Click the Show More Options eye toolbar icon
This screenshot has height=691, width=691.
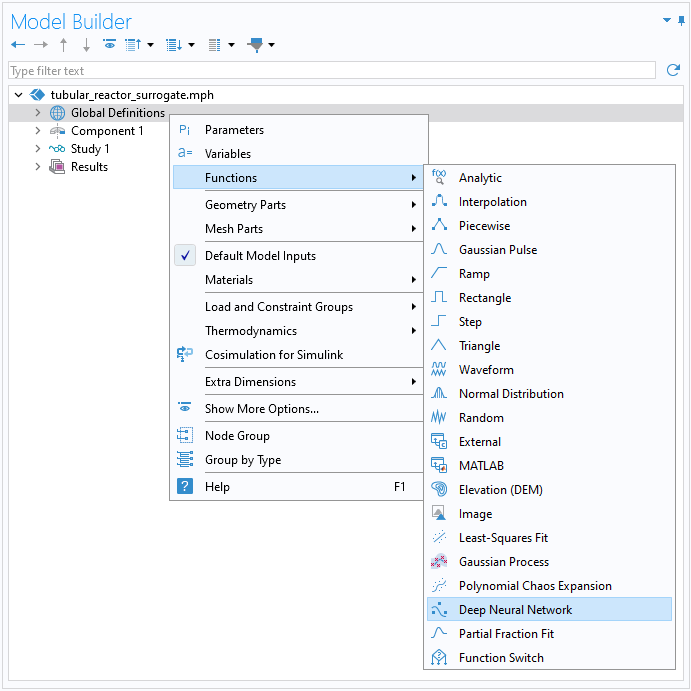point(109,44)
